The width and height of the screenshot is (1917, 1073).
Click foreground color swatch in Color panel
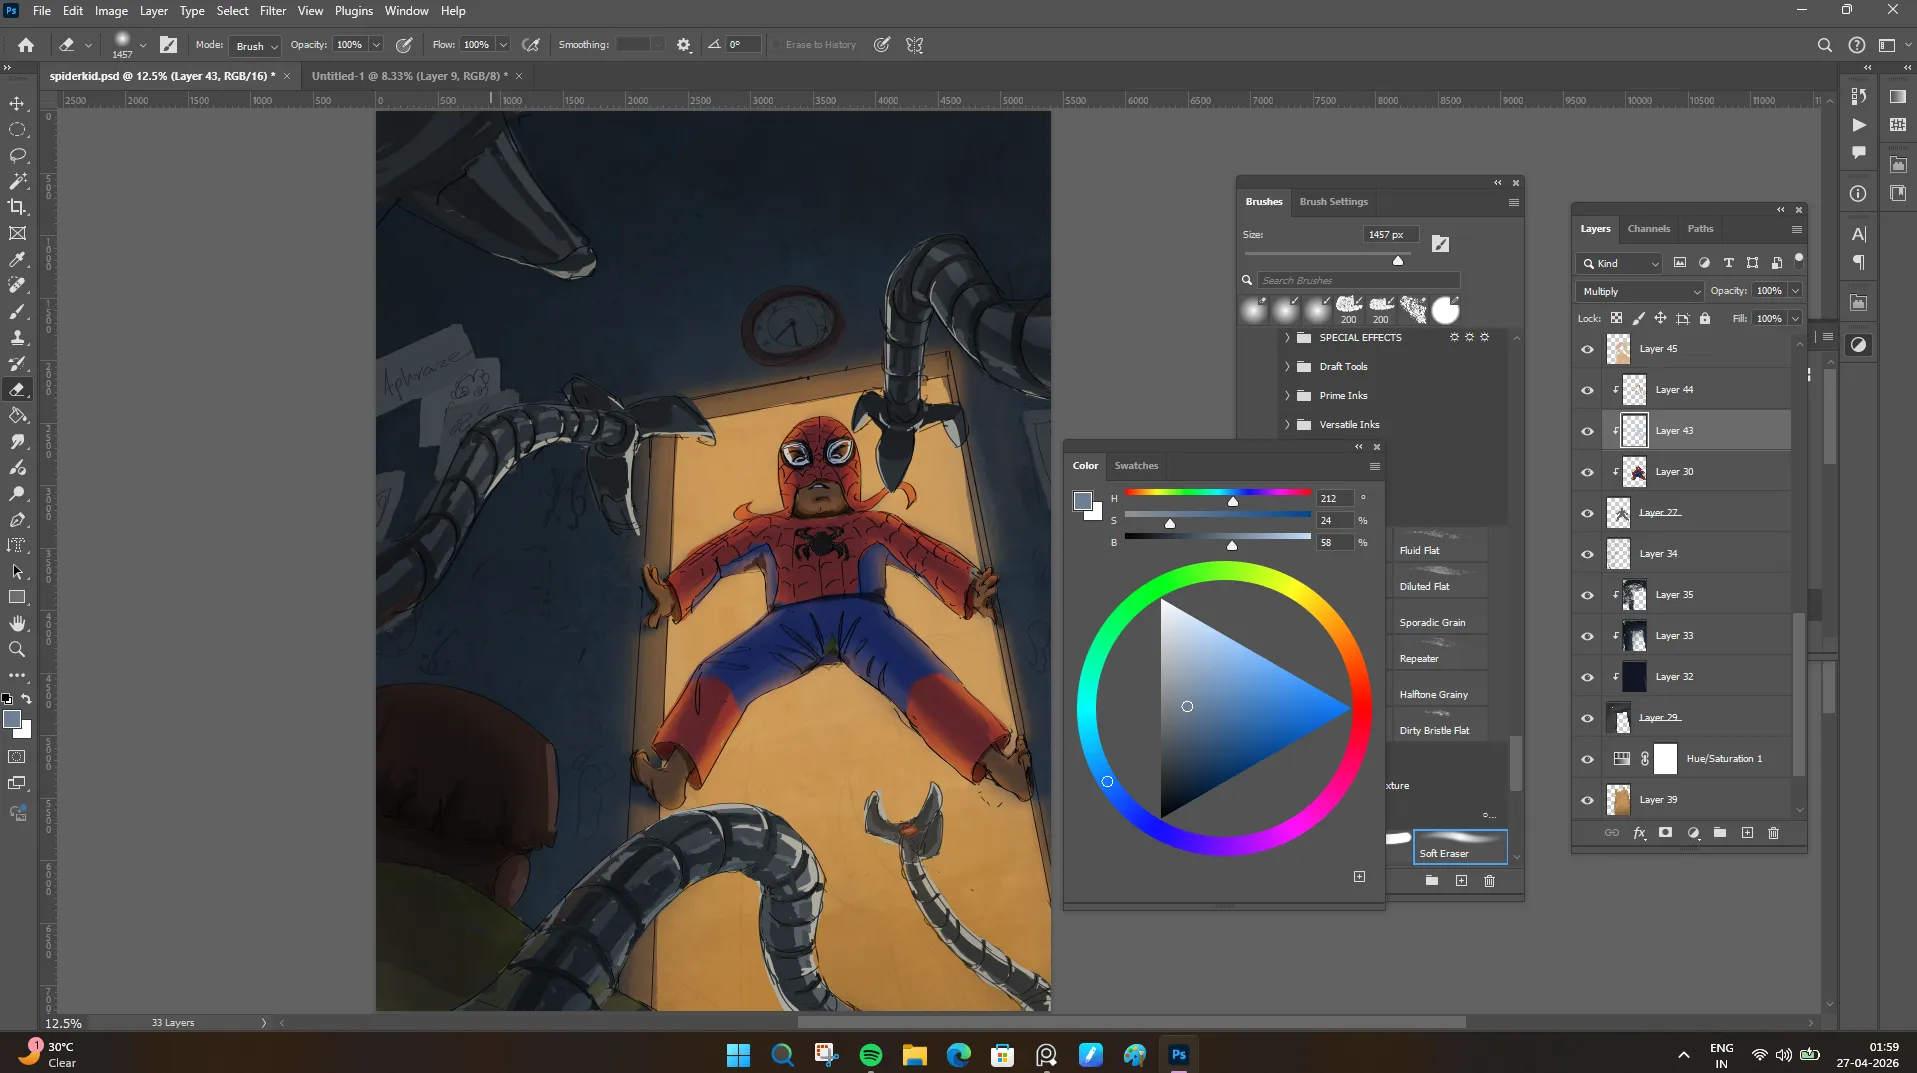coord(1082,501)
